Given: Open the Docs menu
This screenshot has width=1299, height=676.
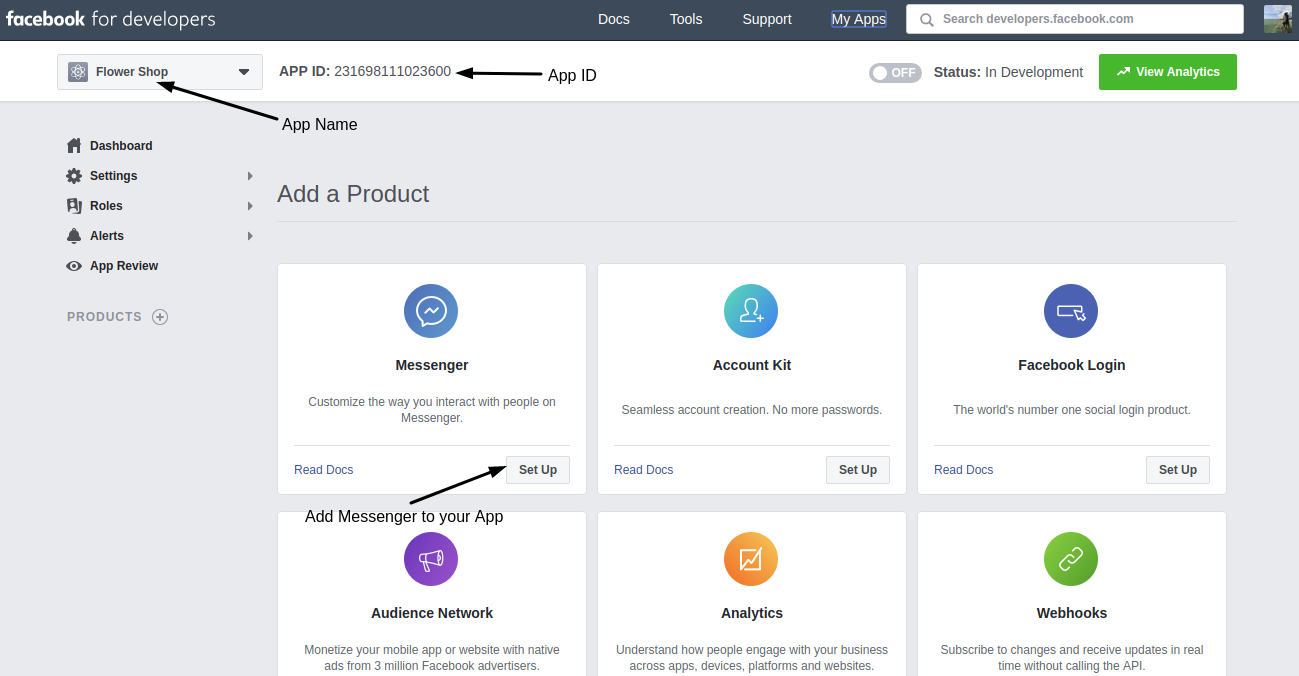Looking at the screenshot, I should pyautogui.click(x=614, y=19).
